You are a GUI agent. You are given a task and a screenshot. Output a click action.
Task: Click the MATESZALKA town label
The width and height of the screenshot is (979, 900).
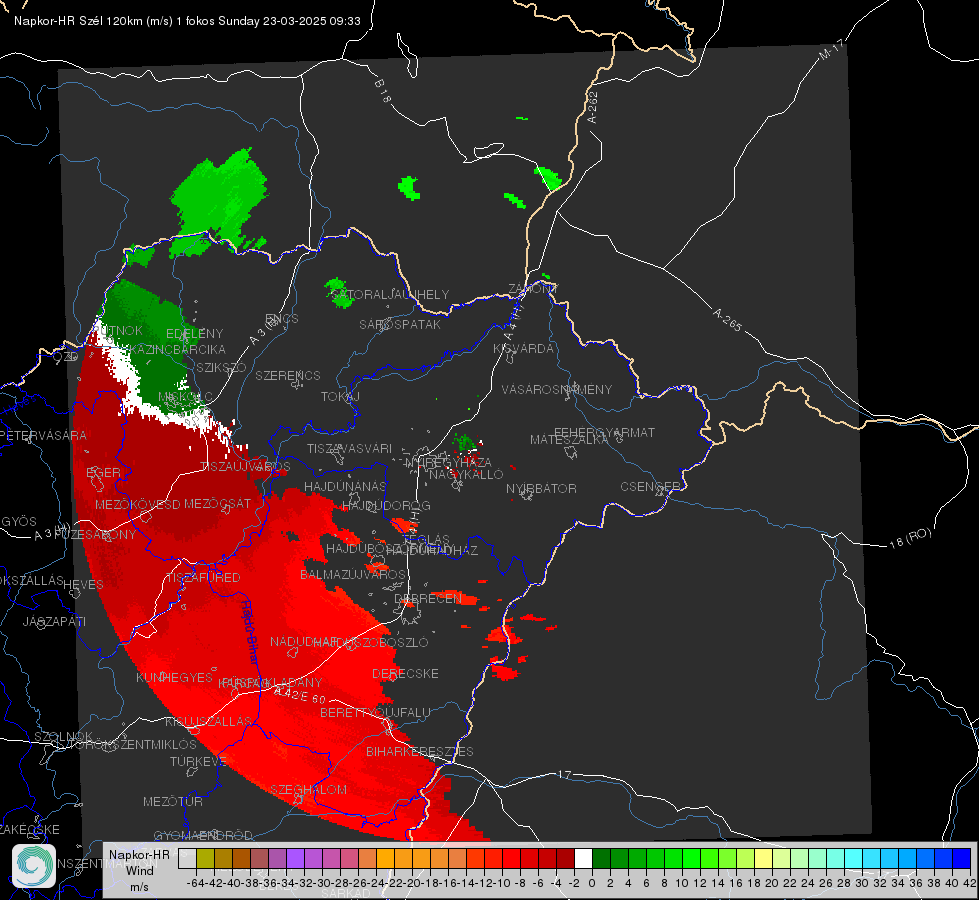[x=569, y=440]
